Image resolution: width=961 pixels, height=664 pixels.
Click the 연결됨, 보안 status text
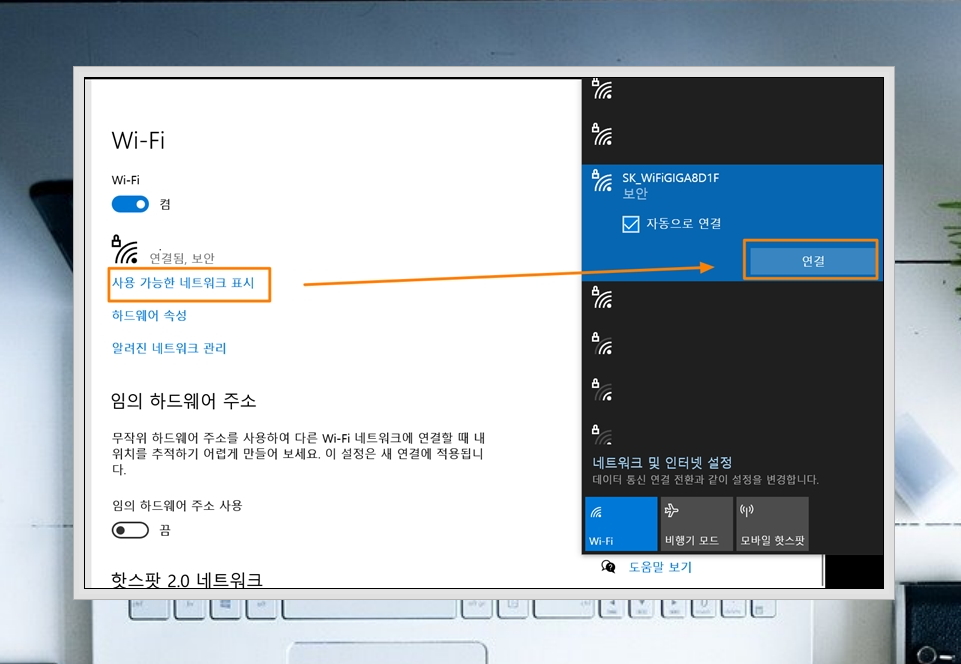[x=182, y=258]
